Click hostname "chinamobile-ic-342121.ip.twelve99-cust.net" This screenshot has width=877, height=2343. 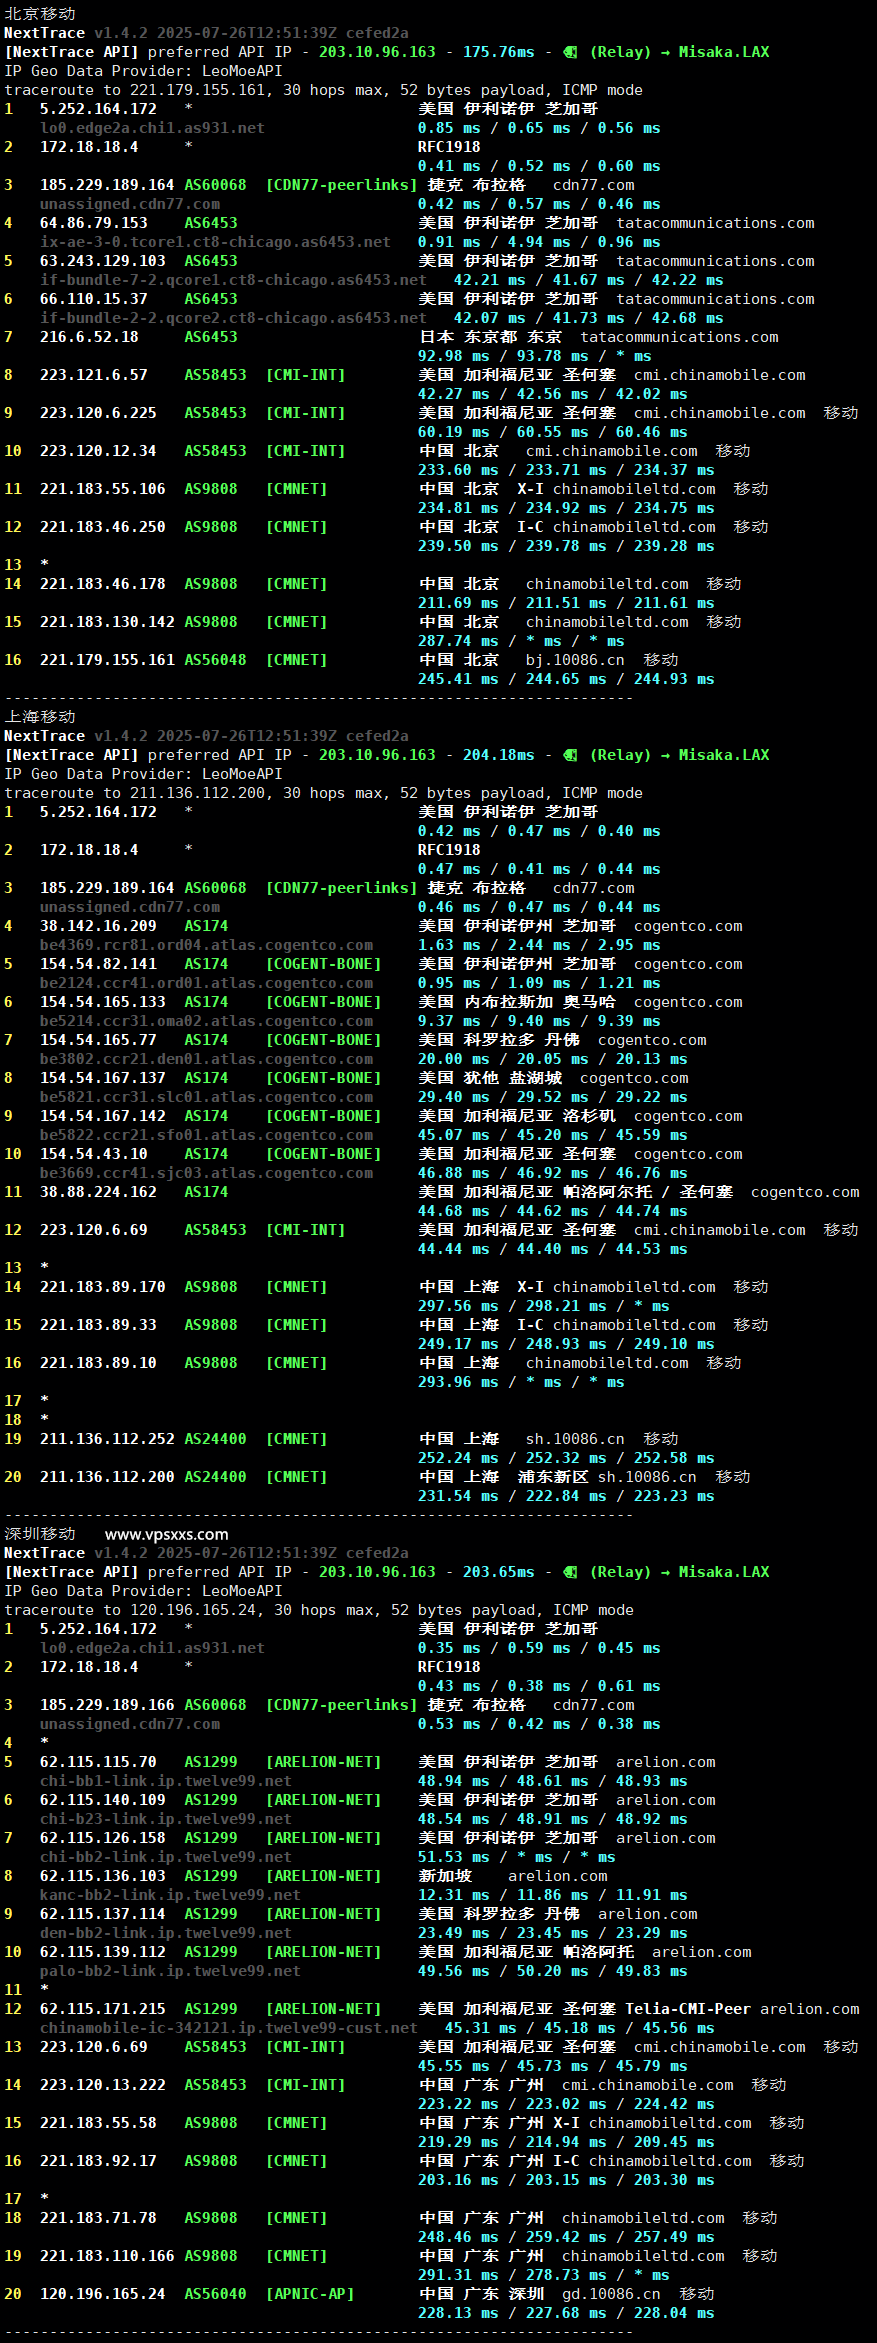pyautogui.click(x=229, y=2028)
